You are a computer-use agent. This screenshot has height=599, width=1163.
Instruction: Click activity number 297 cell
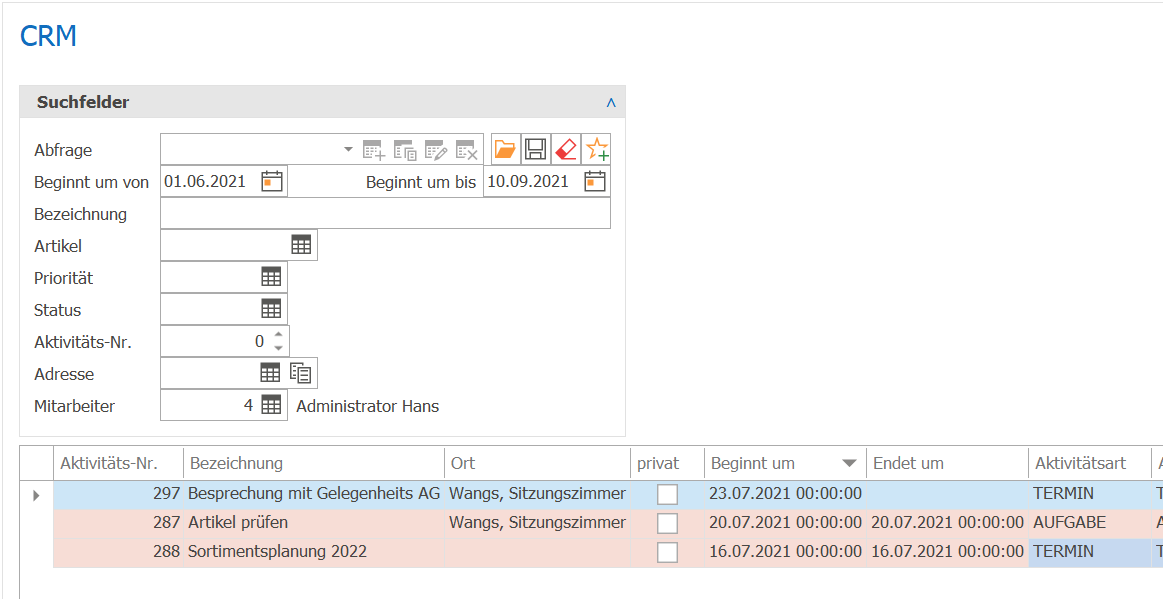[119, 494]
